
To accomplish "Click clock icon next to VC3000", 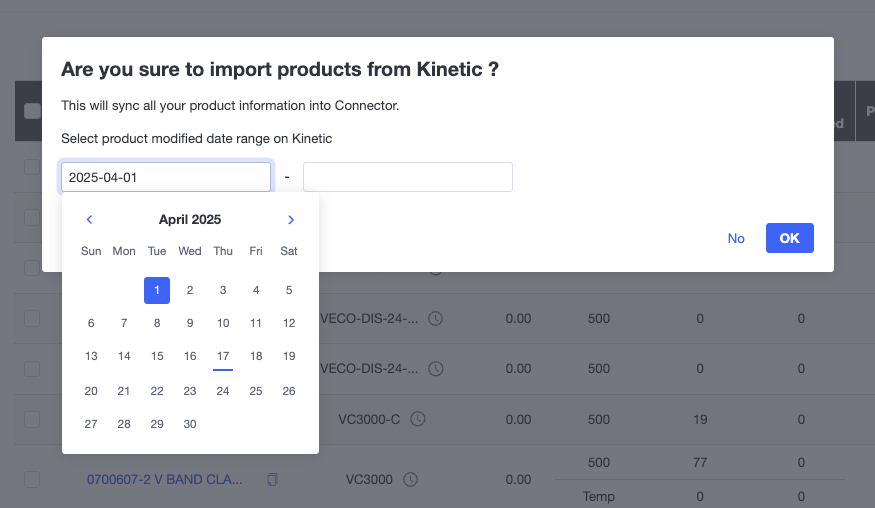I will click(x=411, y=480).
